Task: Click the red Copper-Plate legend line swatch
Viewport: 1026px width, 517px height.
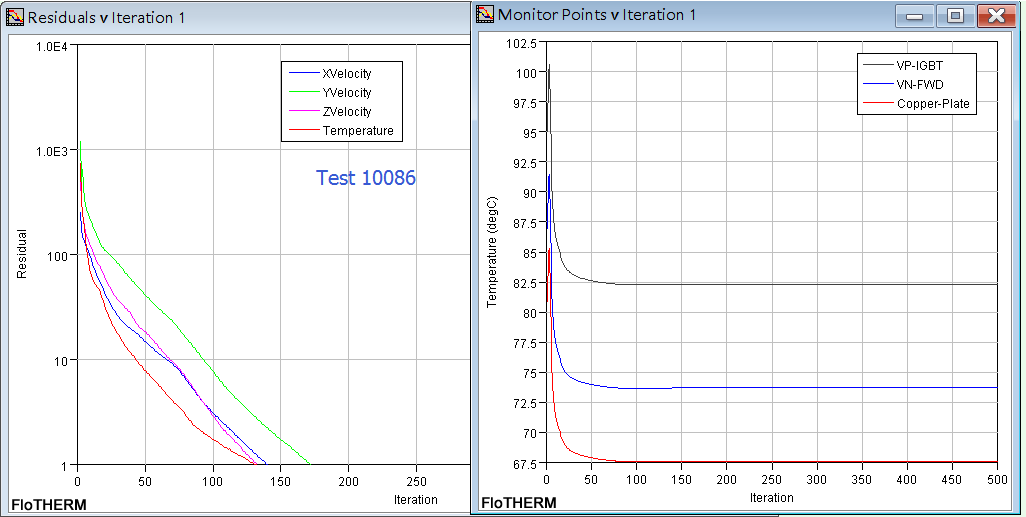Action: 878,103
